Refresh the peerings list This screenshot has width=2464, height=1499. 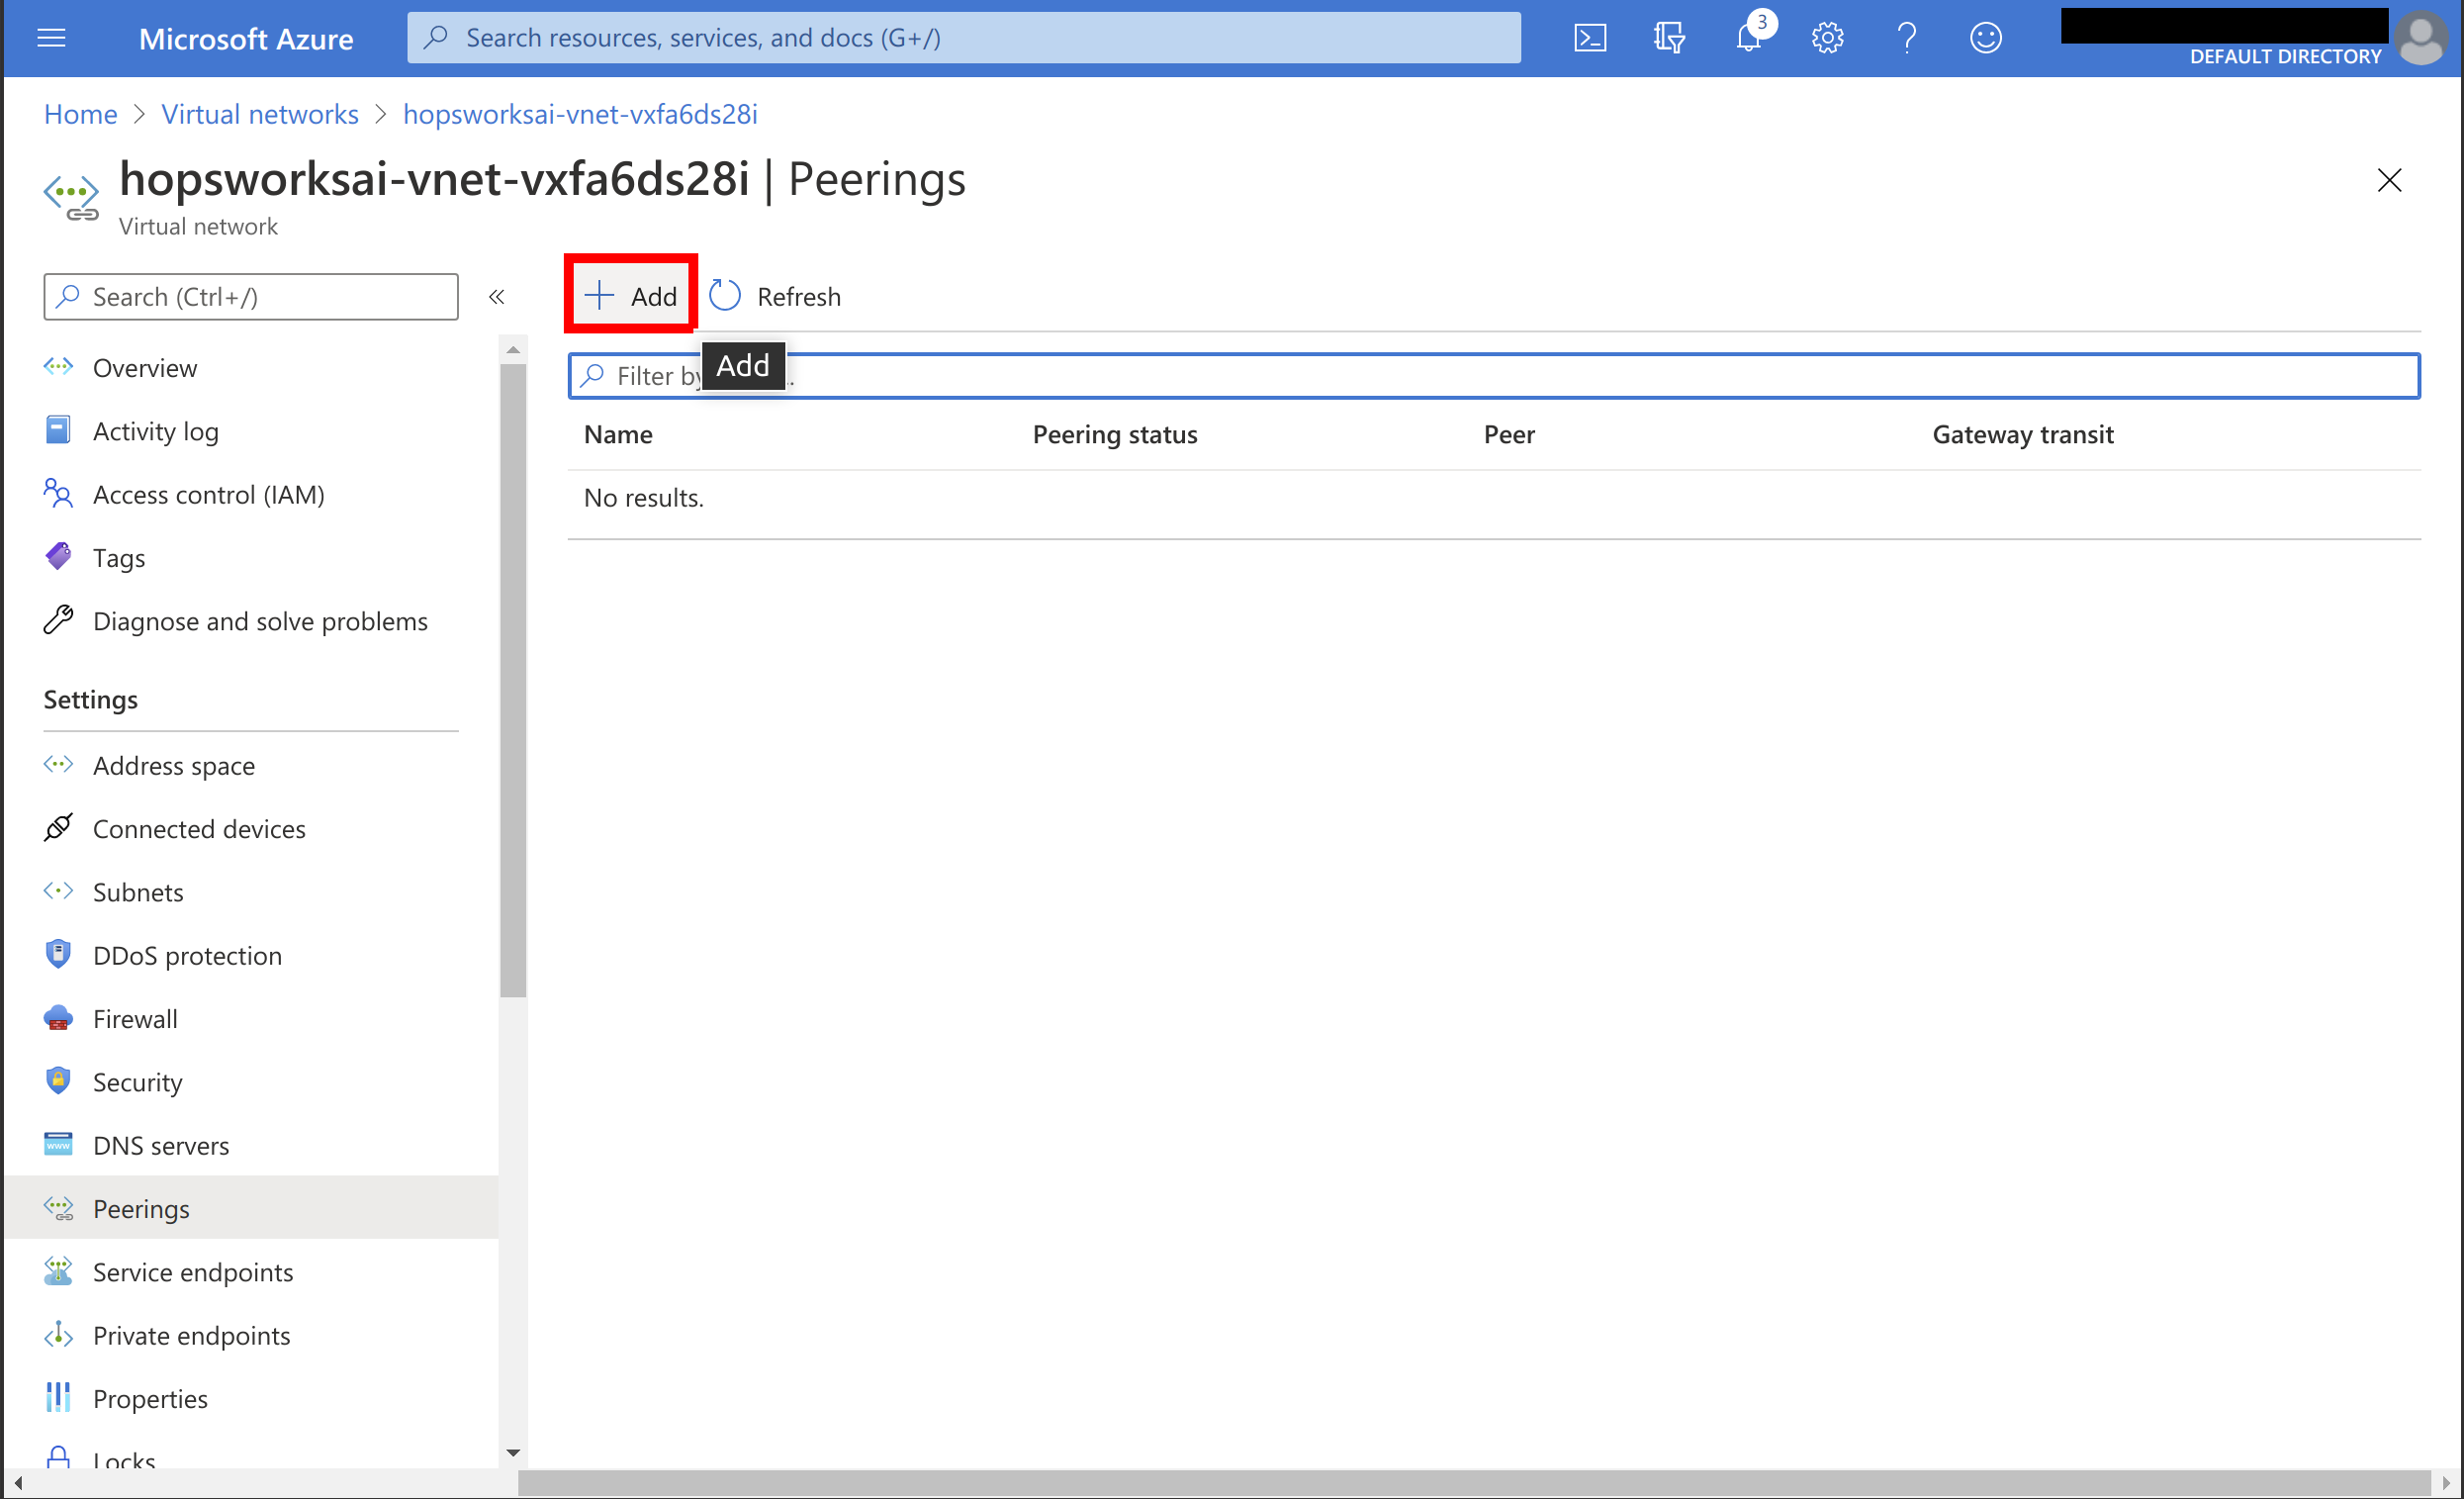pos(775,296)
